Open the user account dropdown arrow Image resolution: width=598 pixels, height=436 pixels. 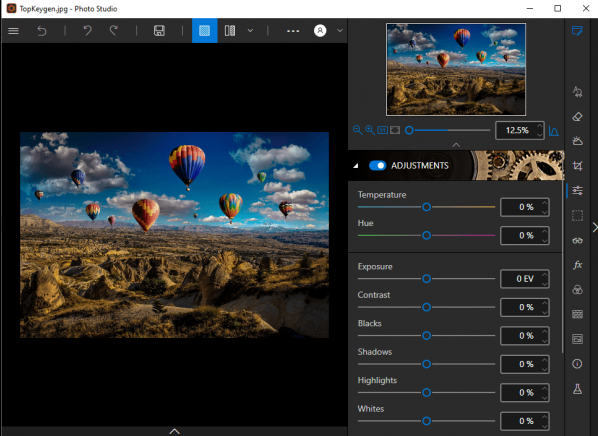pyautogui.click(x=340, y=31)
